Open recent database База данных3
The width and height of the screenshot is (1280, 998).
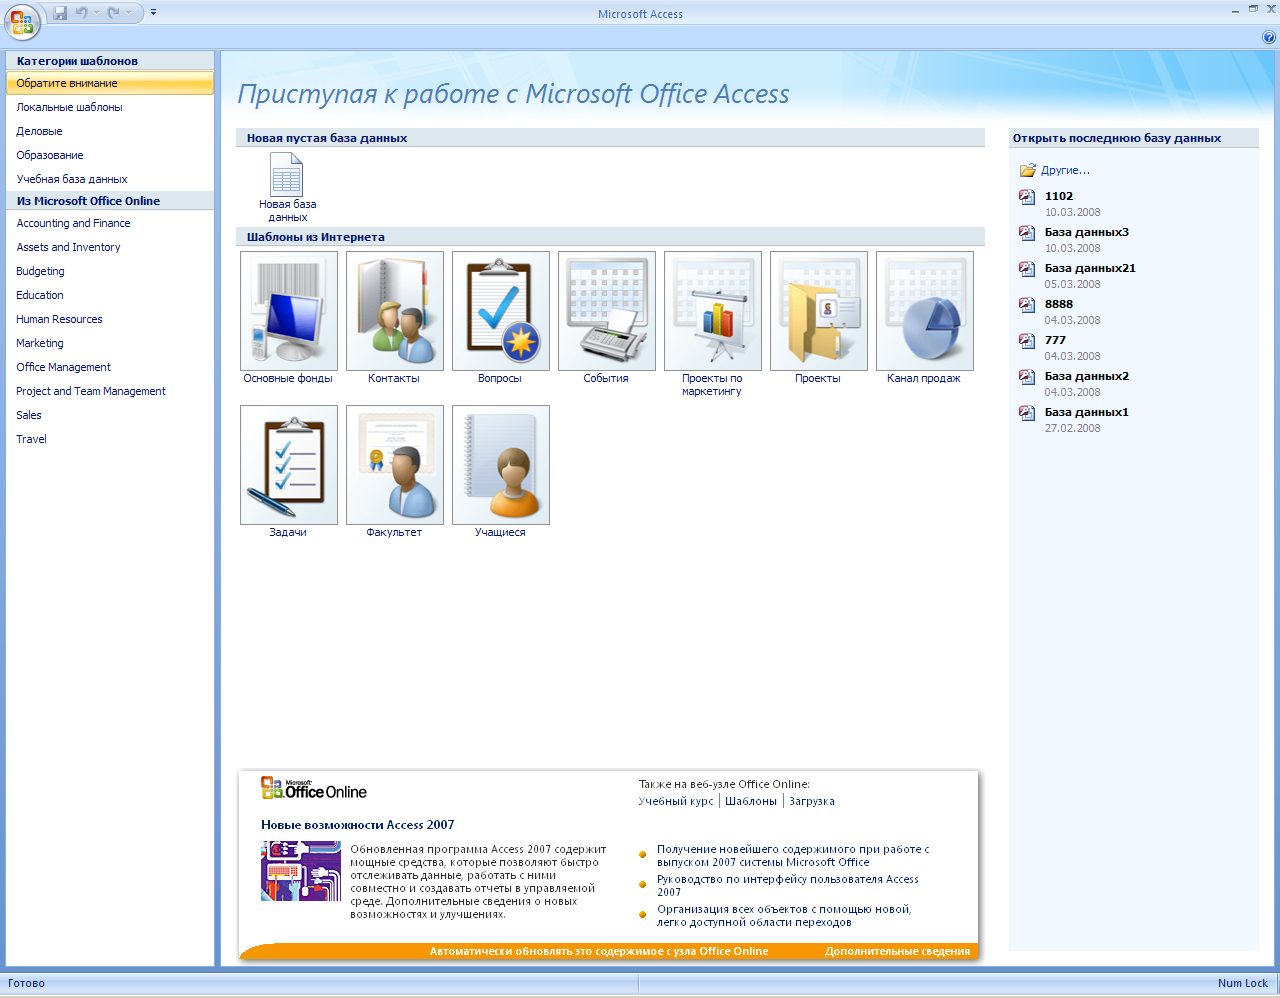tap(1087, 232)
